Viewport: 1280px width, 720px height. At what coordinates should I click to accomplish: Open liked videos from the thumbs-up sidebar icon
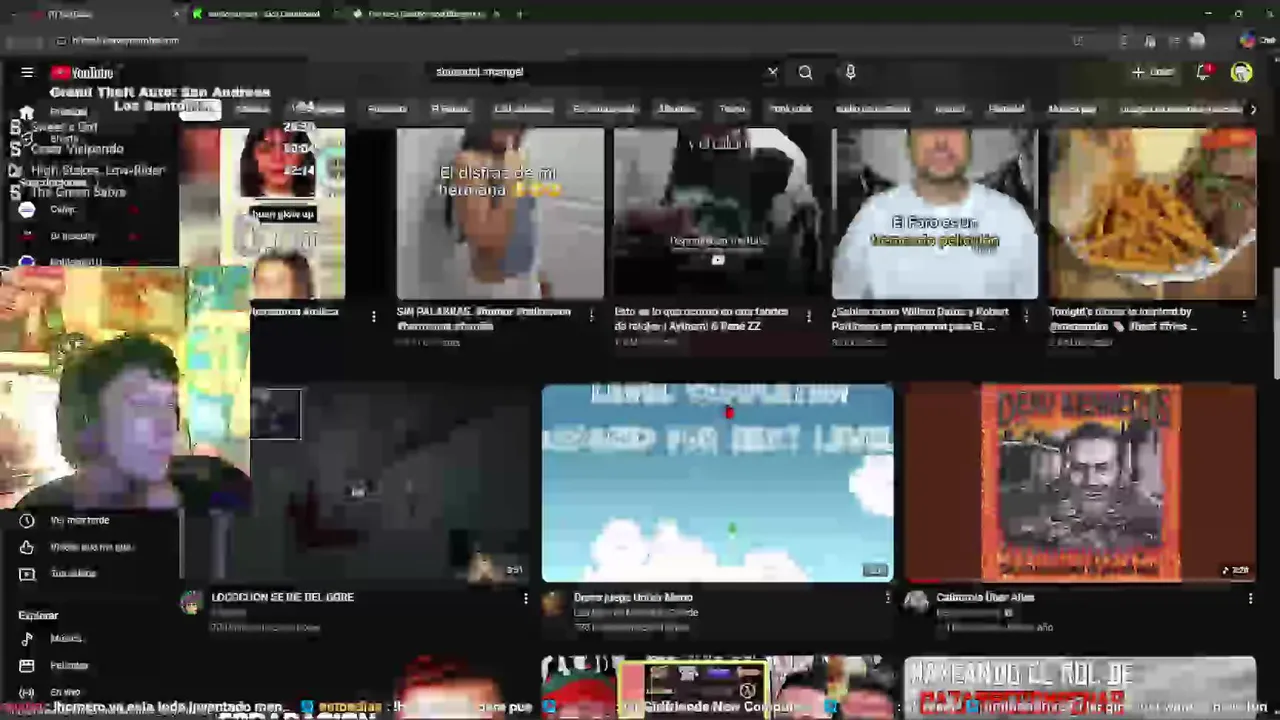[x=26, y=547]
